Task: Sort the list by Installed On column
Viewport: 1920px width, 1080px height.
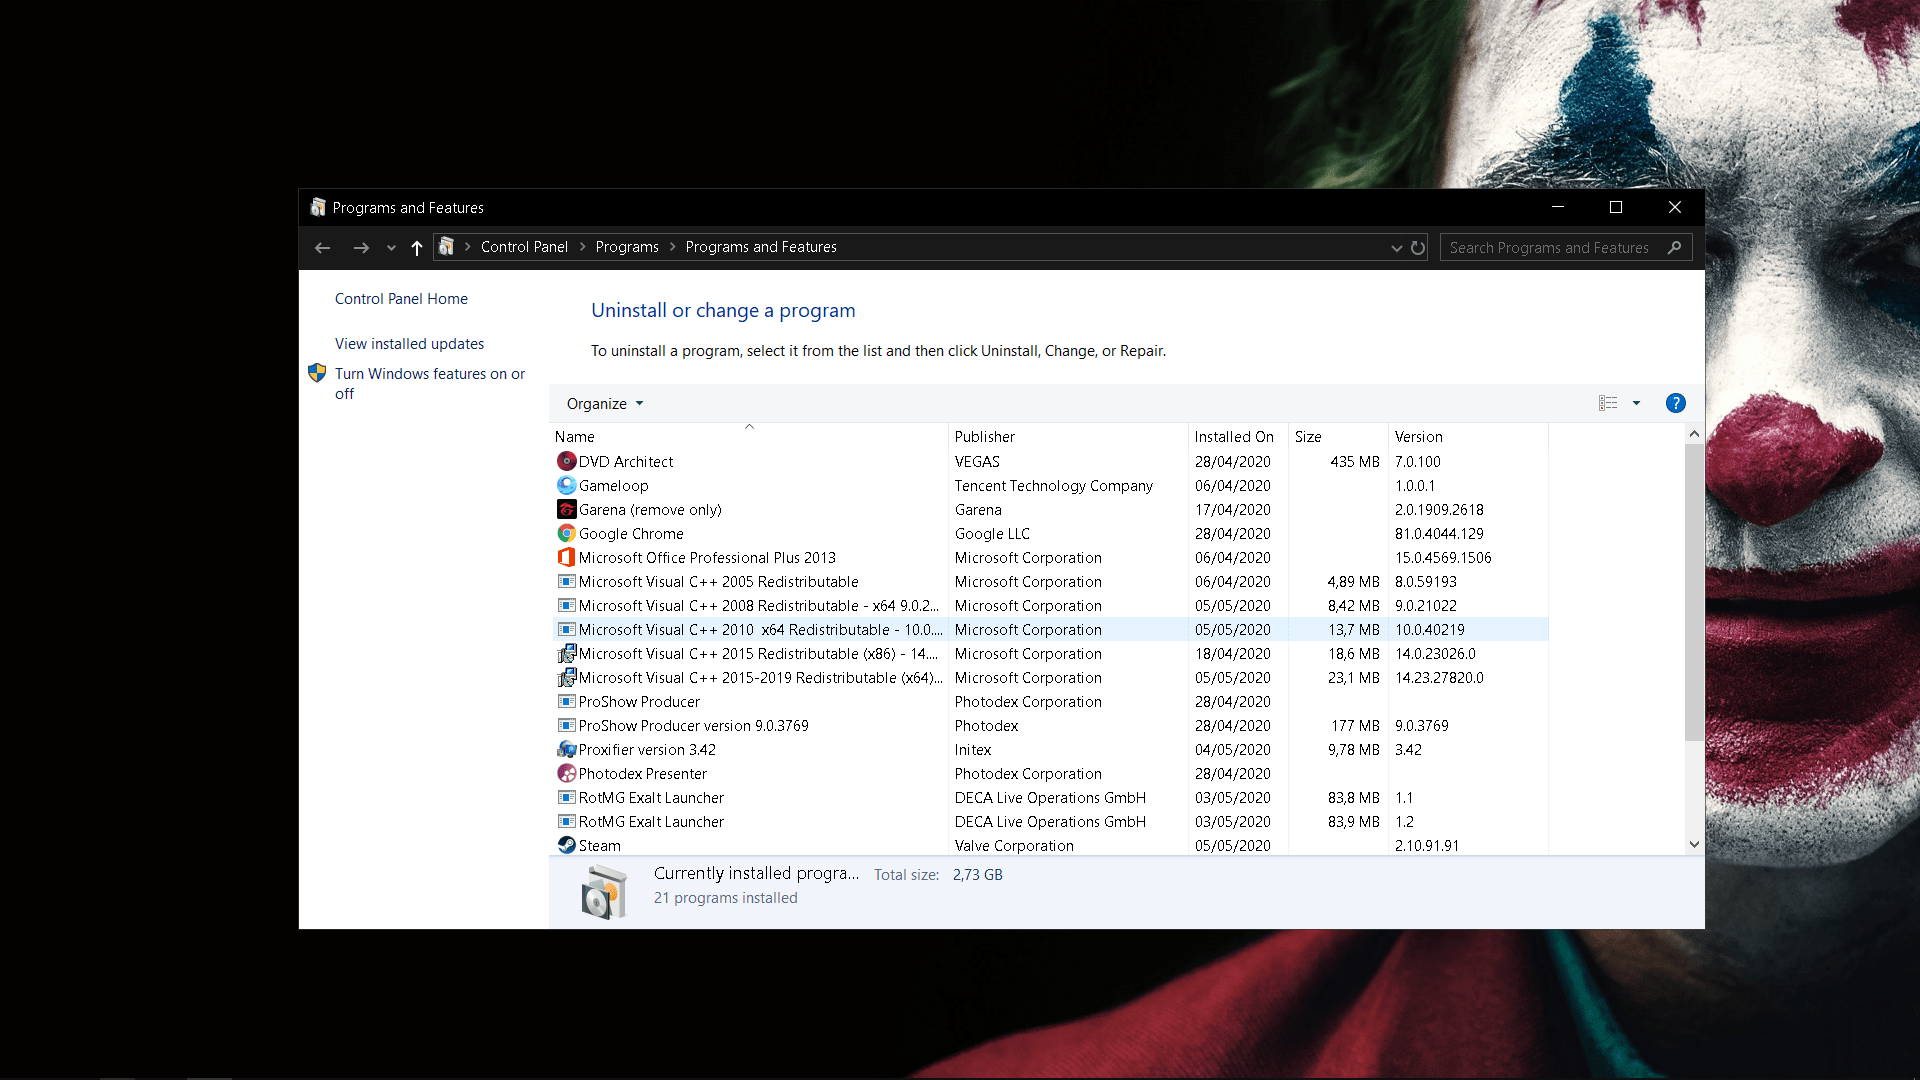Action: pos(1238,436)
